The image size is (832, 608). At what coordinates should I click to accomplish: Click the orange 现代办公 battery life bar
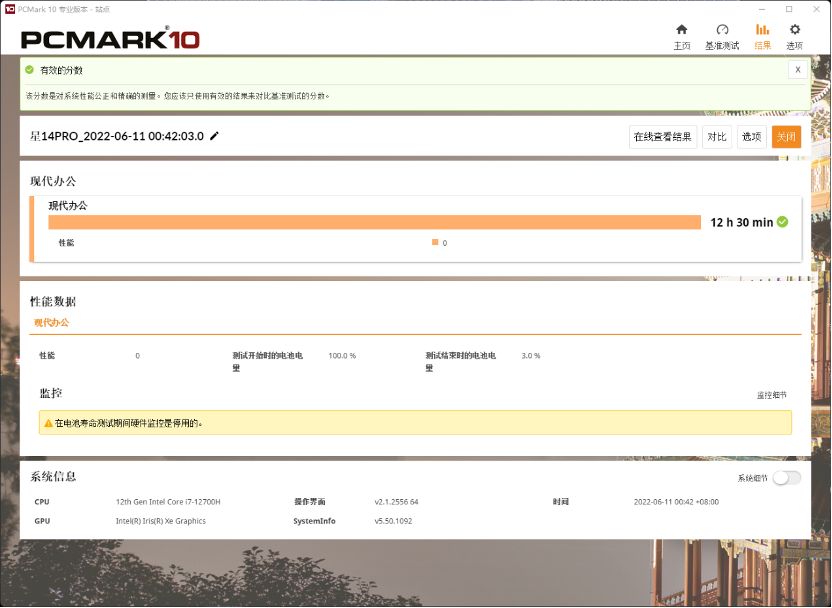tap(375, 222)
